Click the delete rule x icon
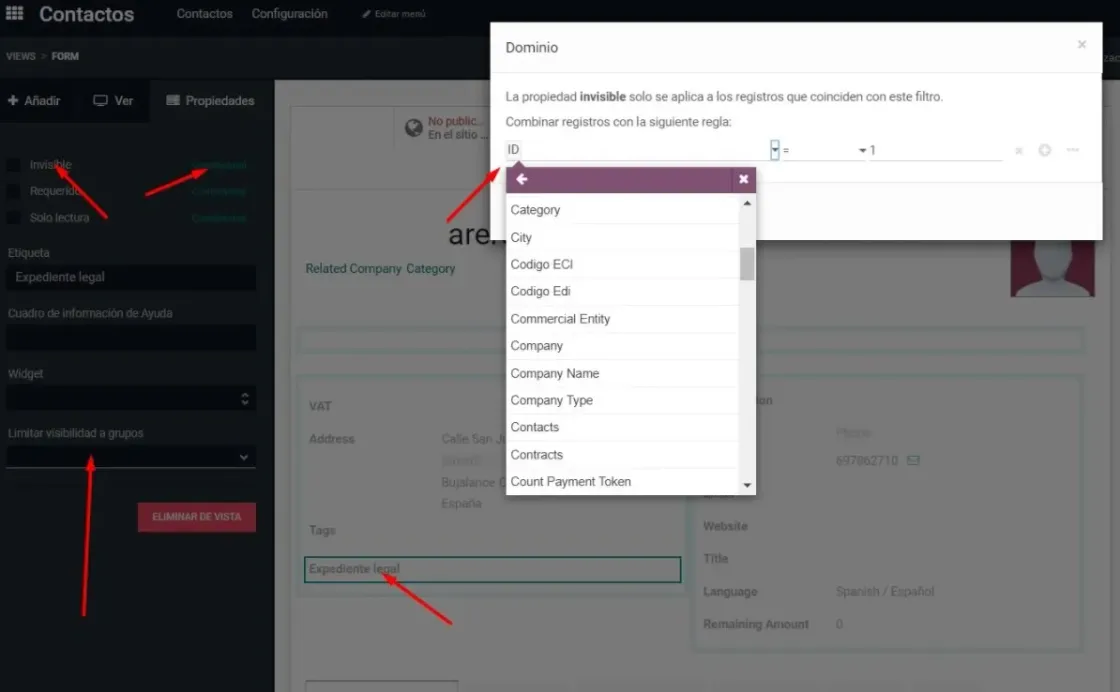 point(1019,151)
